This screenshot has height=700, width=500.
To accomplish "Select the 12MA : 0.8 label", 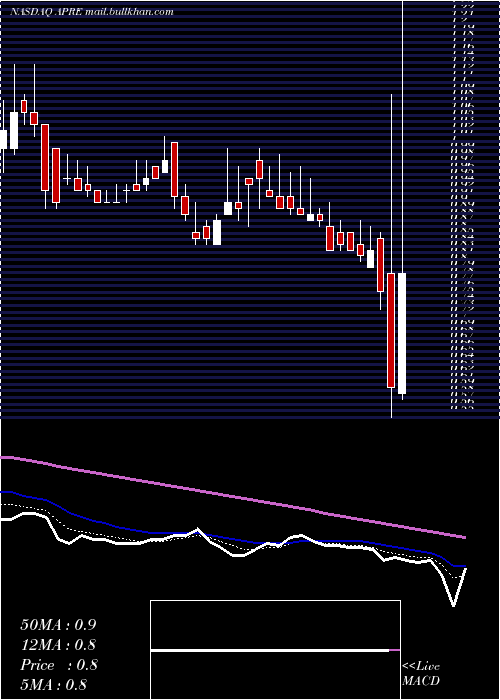I will click(x=58, y=645).
